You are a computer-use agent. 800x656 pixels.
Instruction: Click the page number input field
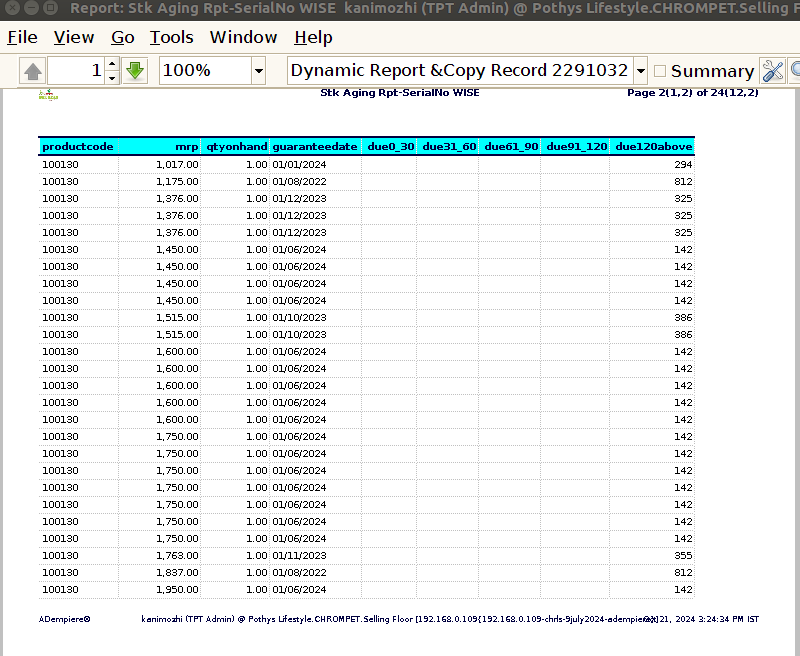coord(76,70)
